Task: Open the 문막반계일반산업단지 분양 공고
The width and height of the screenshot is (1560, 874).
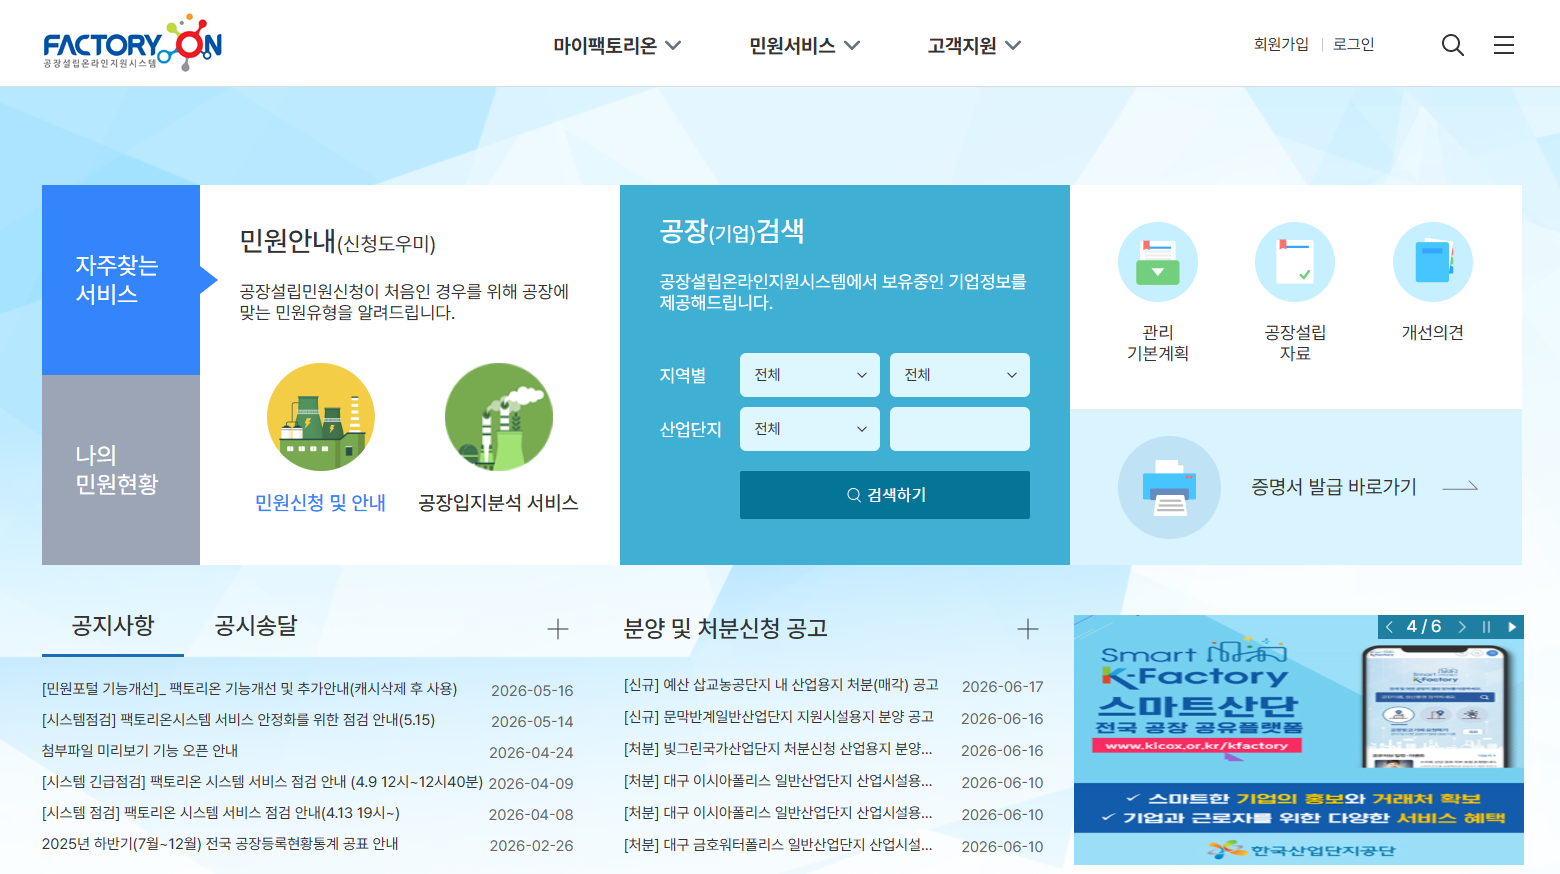Action: pos(779,717)
